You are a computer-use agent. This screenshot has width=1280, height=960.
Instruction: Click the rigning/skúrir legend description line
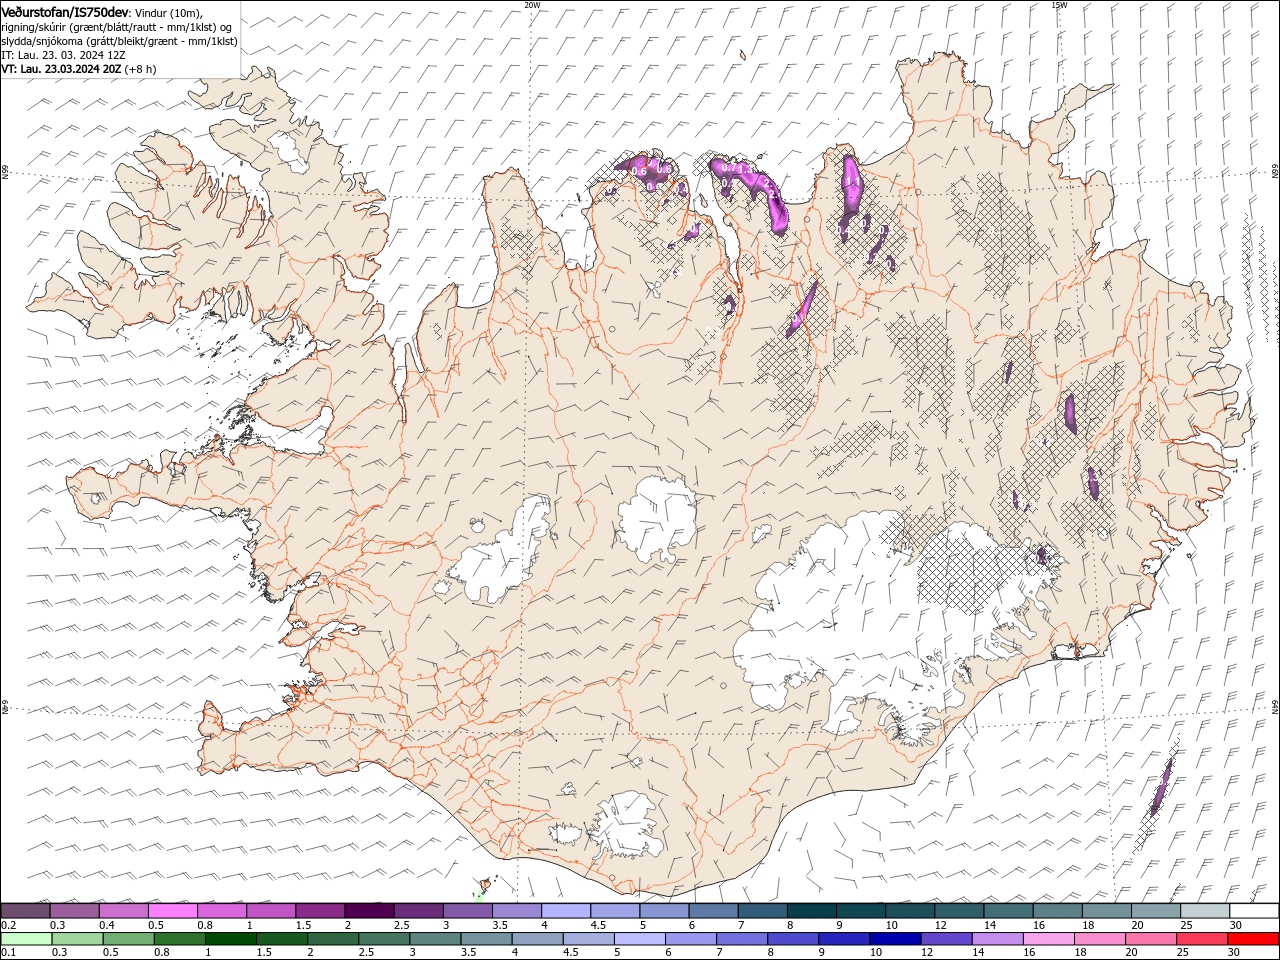tap(117, 27)
